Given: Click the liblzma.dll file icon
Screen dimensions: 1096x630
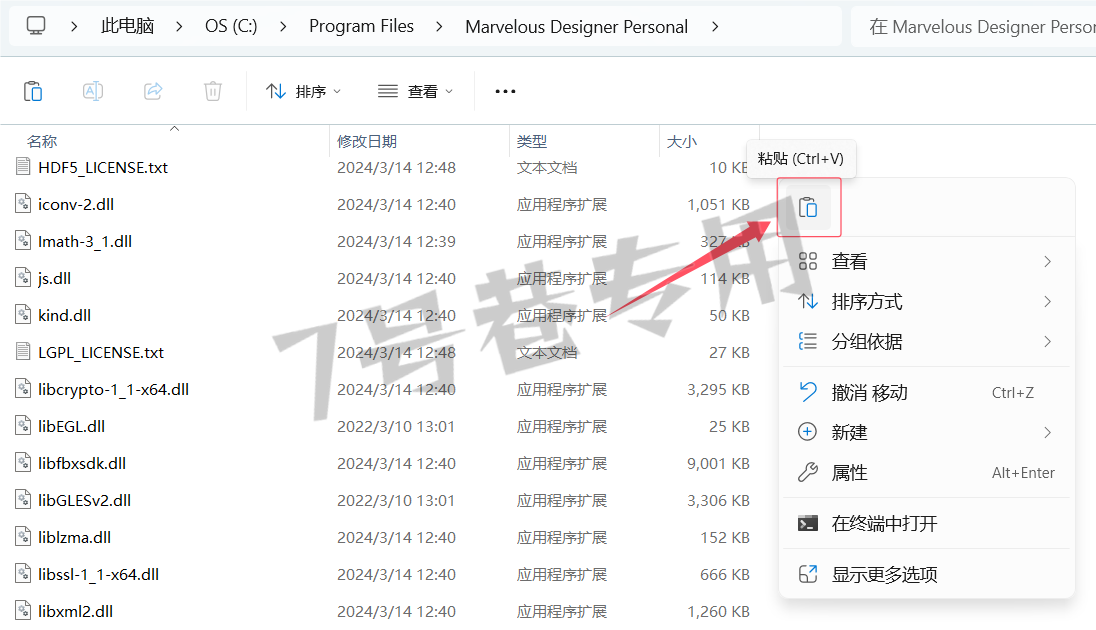Looking at the screenshot, I should (23, 537).
